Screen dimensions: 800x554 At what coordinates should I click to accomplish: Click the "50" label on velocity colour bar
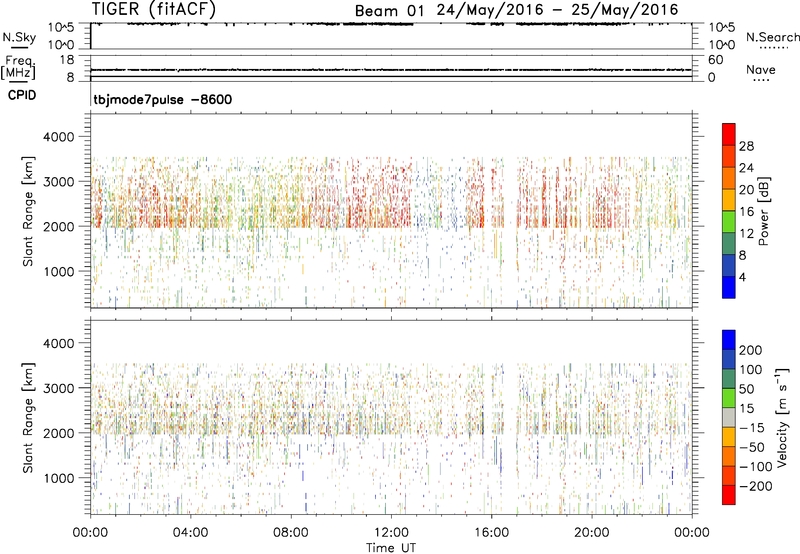(746, 389)
